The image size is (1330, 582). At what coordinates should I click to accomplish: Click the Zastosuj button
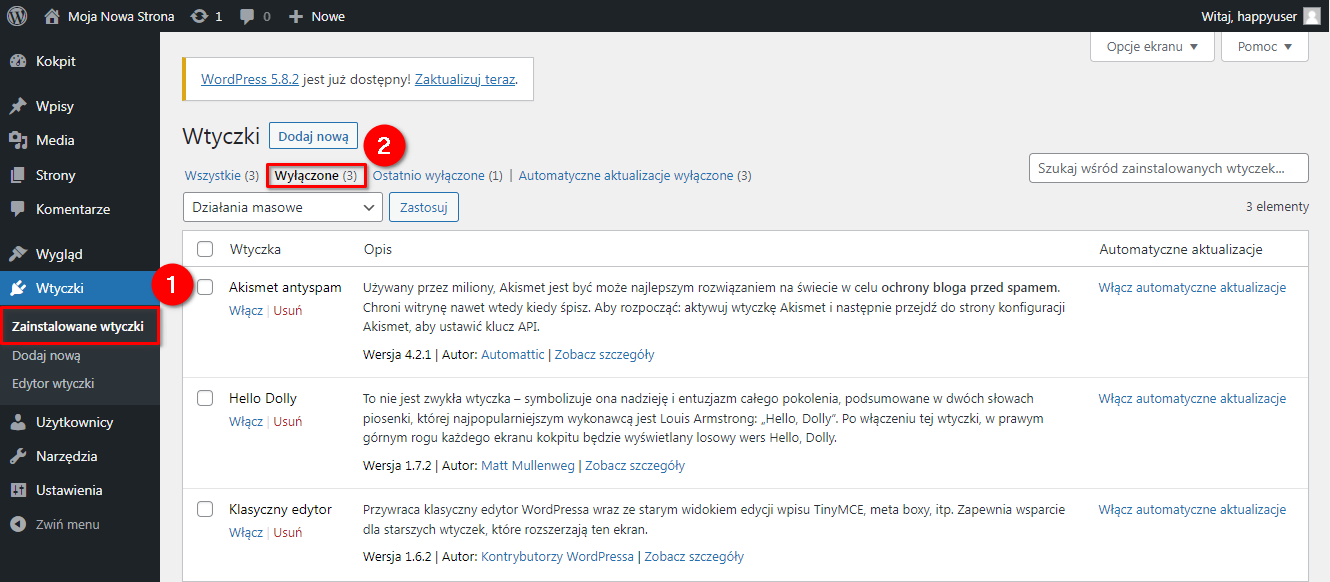coord(424,207)
